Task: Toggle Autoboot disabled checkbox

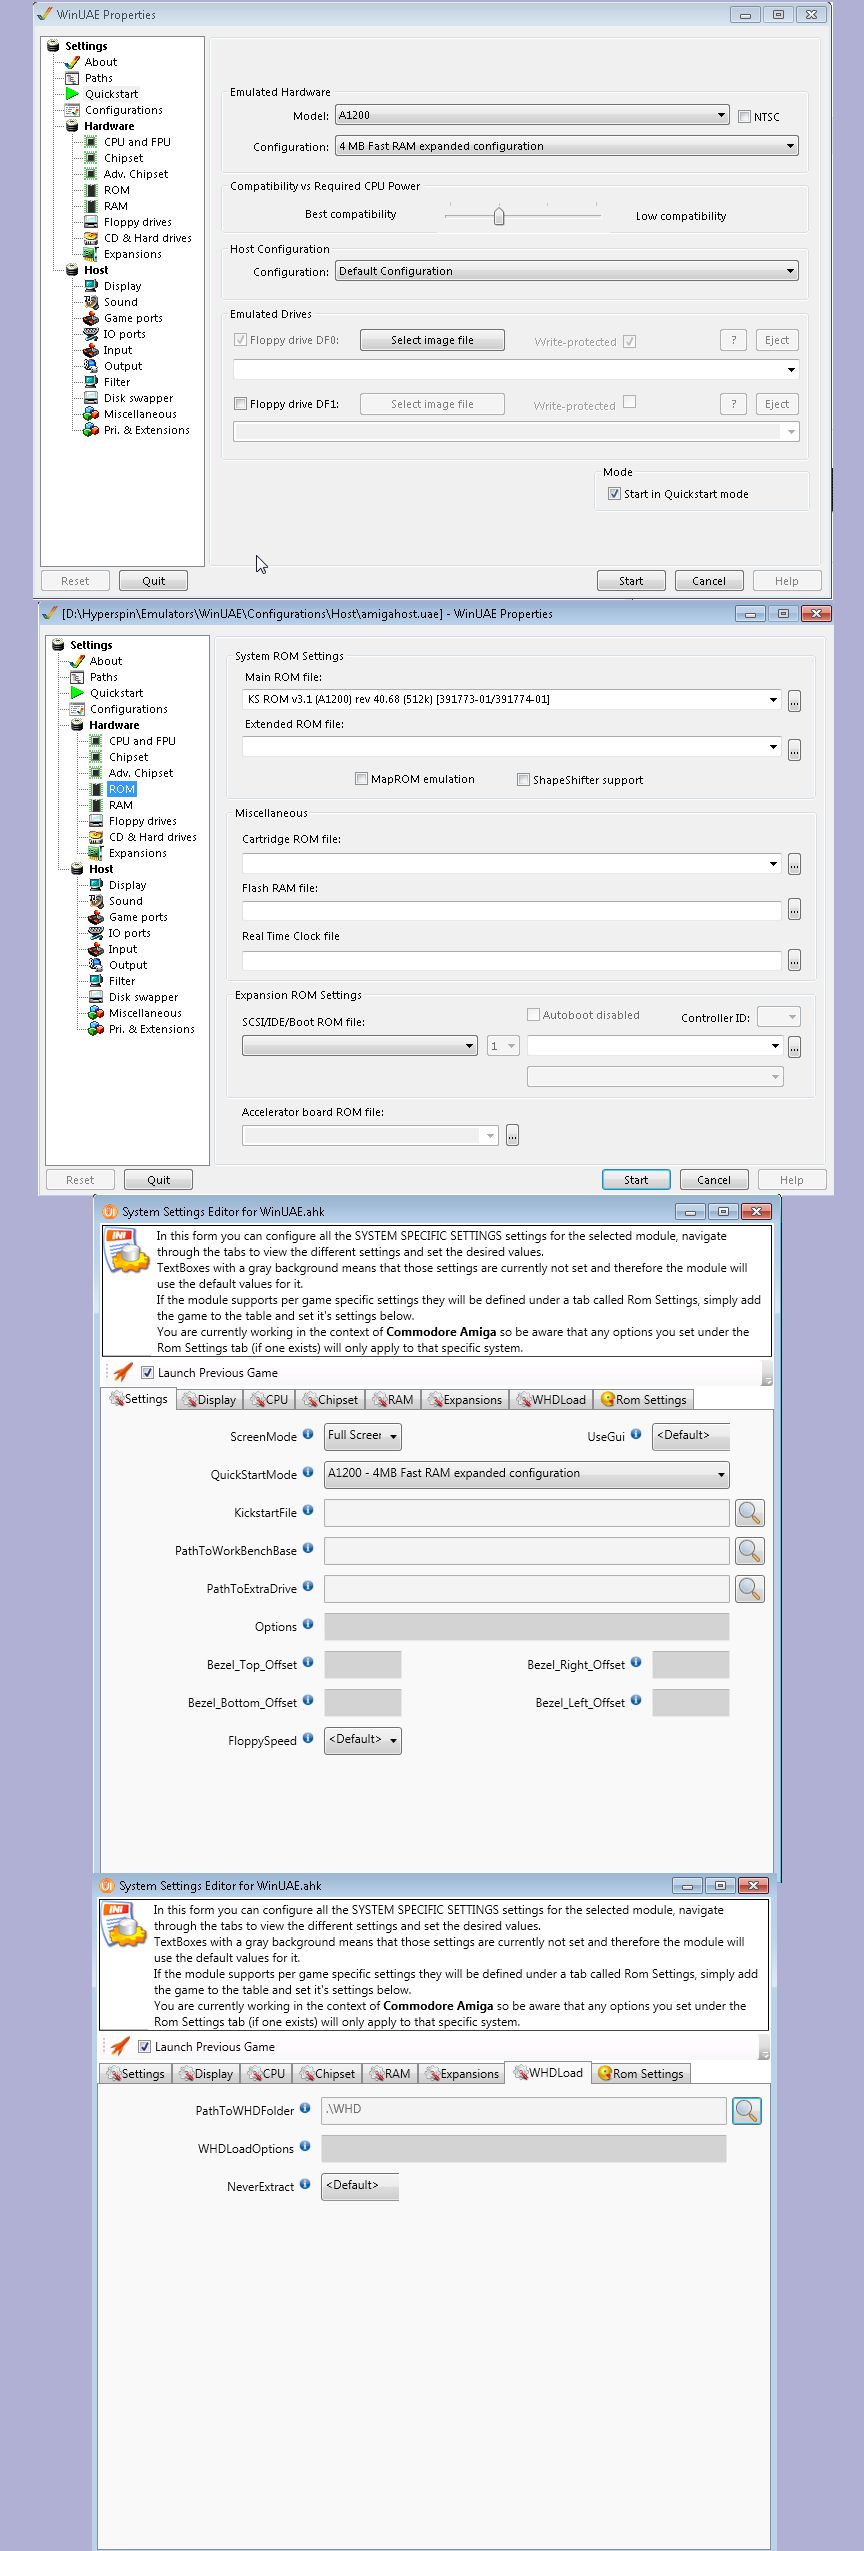Action: tap(533, 1014)
